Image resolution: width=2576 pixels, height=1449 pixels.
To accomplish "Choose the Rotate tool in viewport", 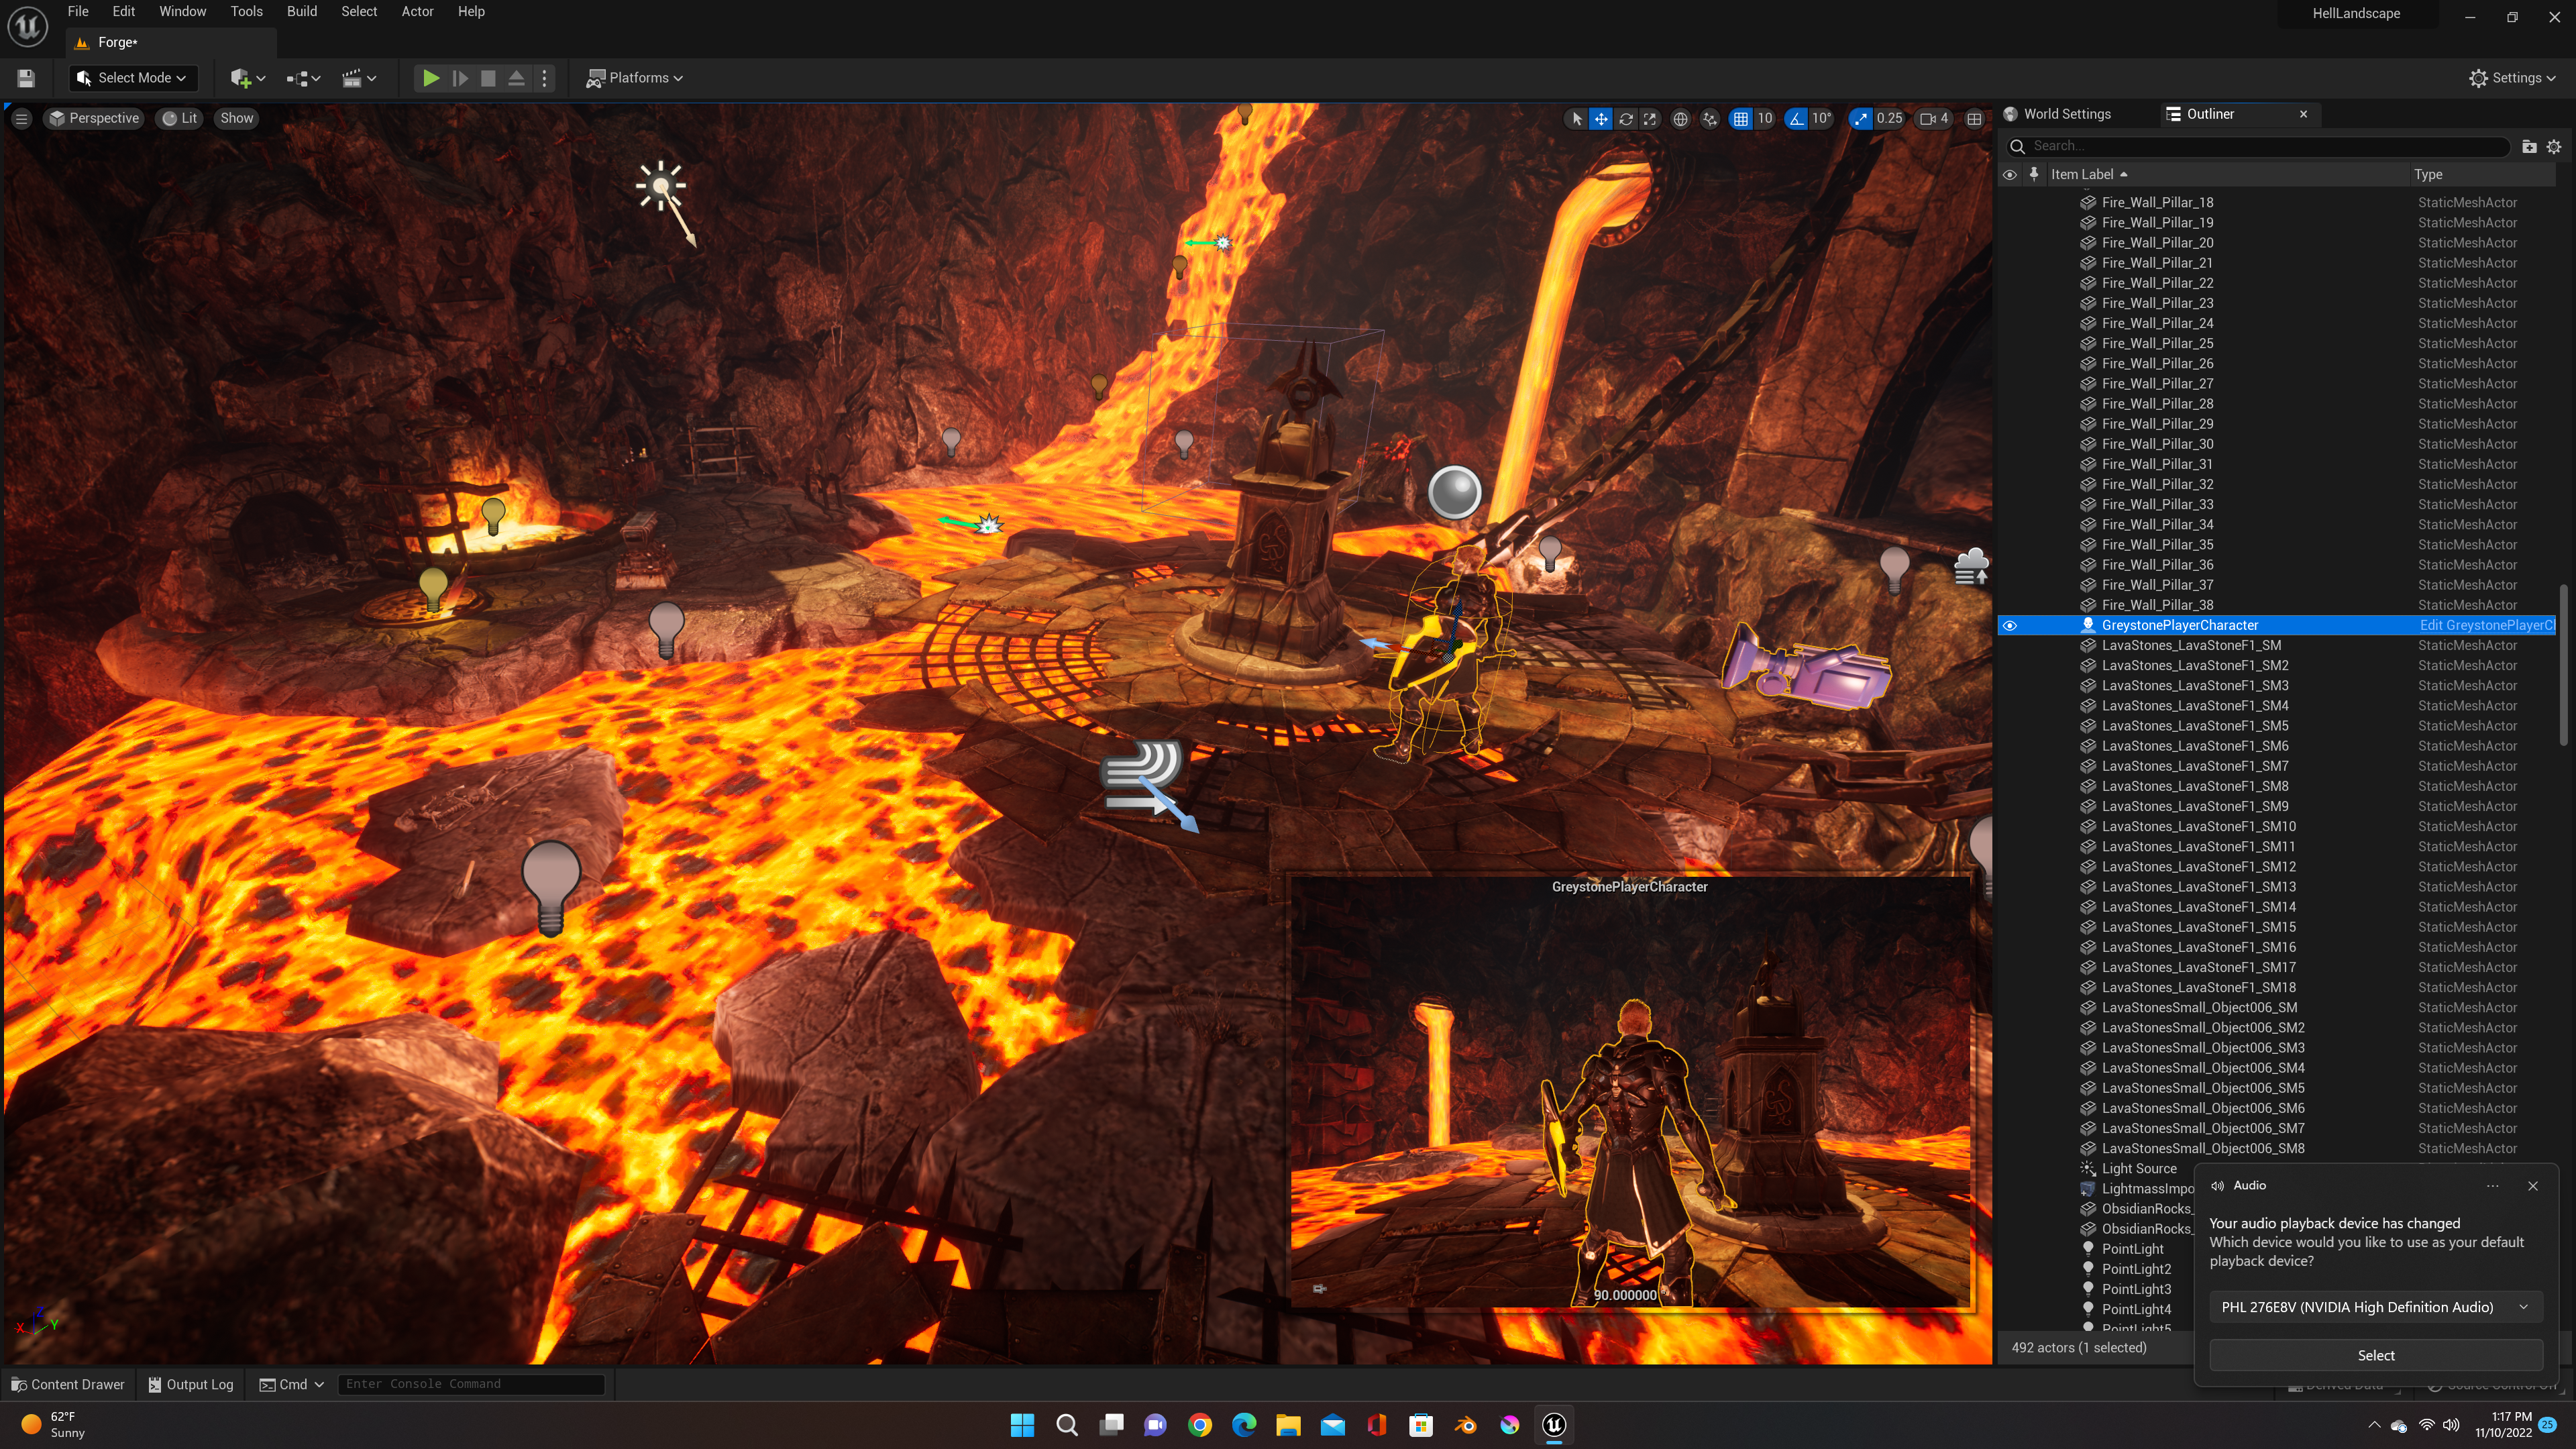I will [x=1626, y=119].
